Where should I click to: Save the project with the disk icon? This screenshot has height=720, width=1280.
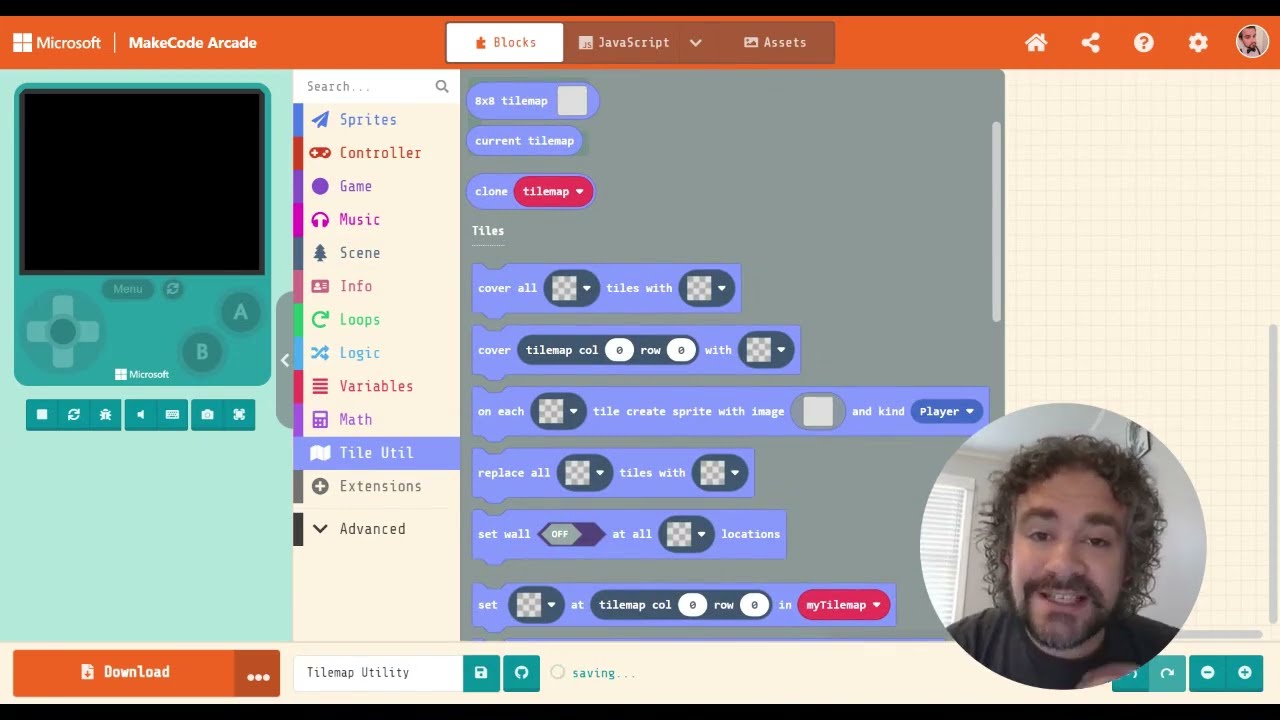tap(481, 673)
